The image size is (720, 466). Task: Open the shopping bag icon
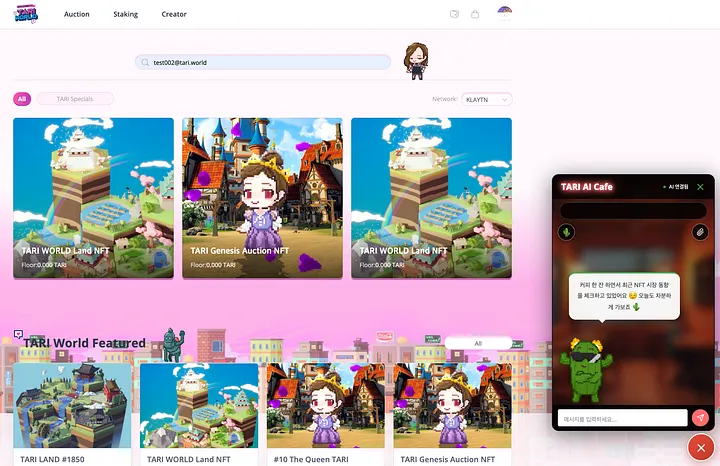475,14
